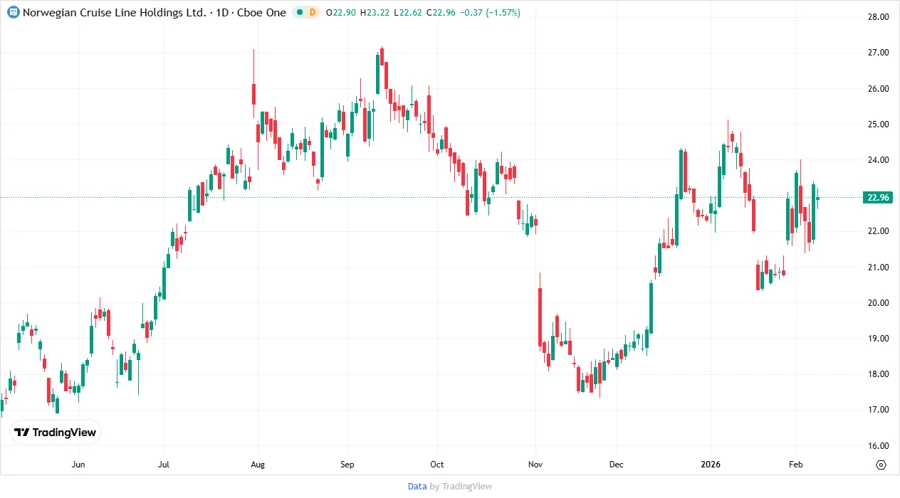This screenshot has width=900, height=498.
Task: Click the orange D data-delay indicator
Action: (312, 12)
